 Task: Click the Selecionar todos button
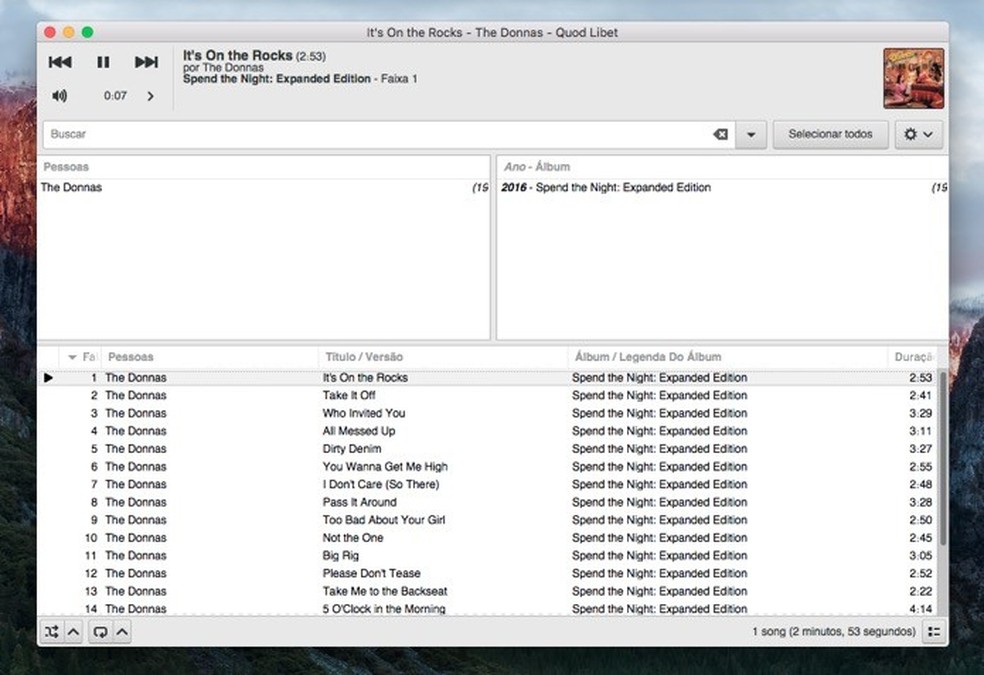(830, 134)
